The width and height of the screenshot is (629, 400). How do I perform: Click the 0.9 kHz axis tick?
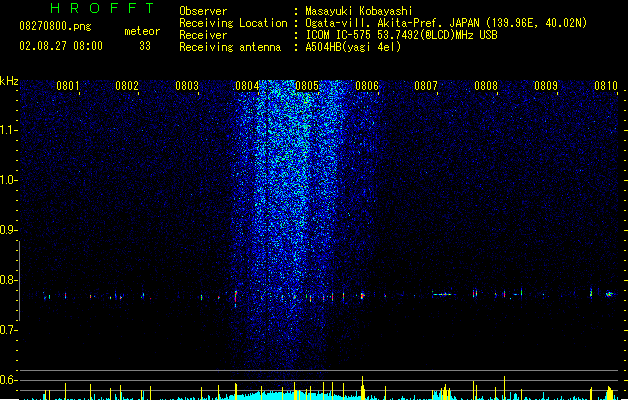tap(8, 230)
